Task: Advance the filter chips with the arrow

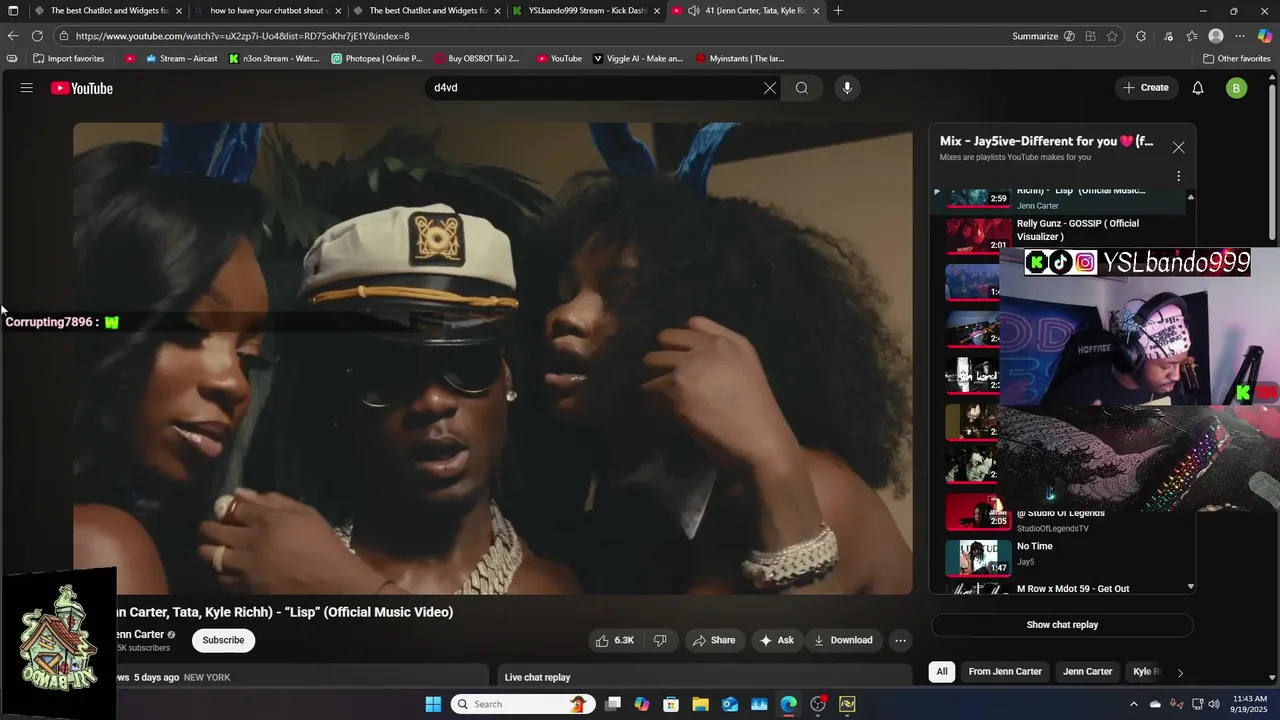Action: (1180, 673)
